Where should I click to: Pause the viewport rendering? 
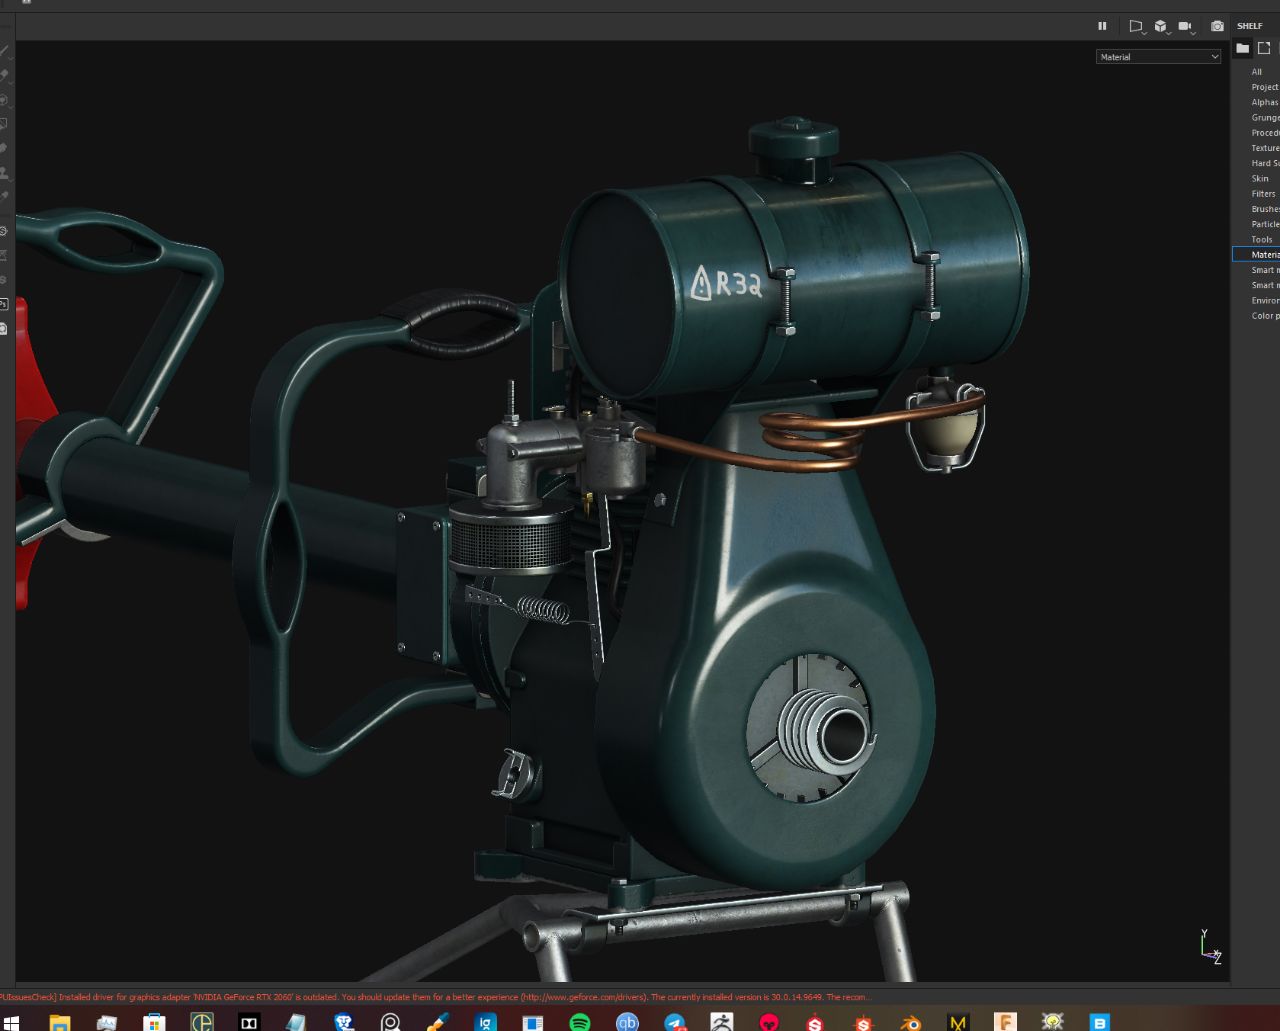pyautogui.click(x=1102, y=26)
